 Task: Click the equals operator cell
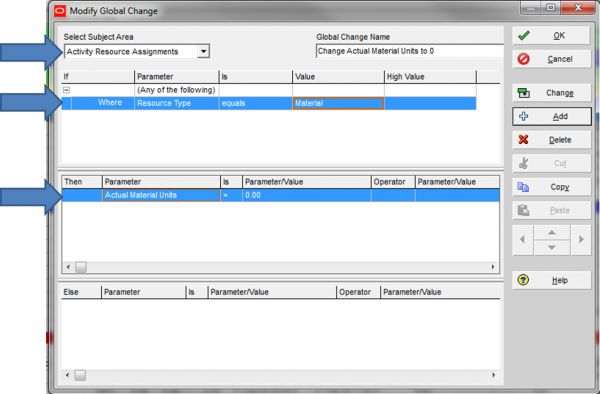click(x=256, y=103)
